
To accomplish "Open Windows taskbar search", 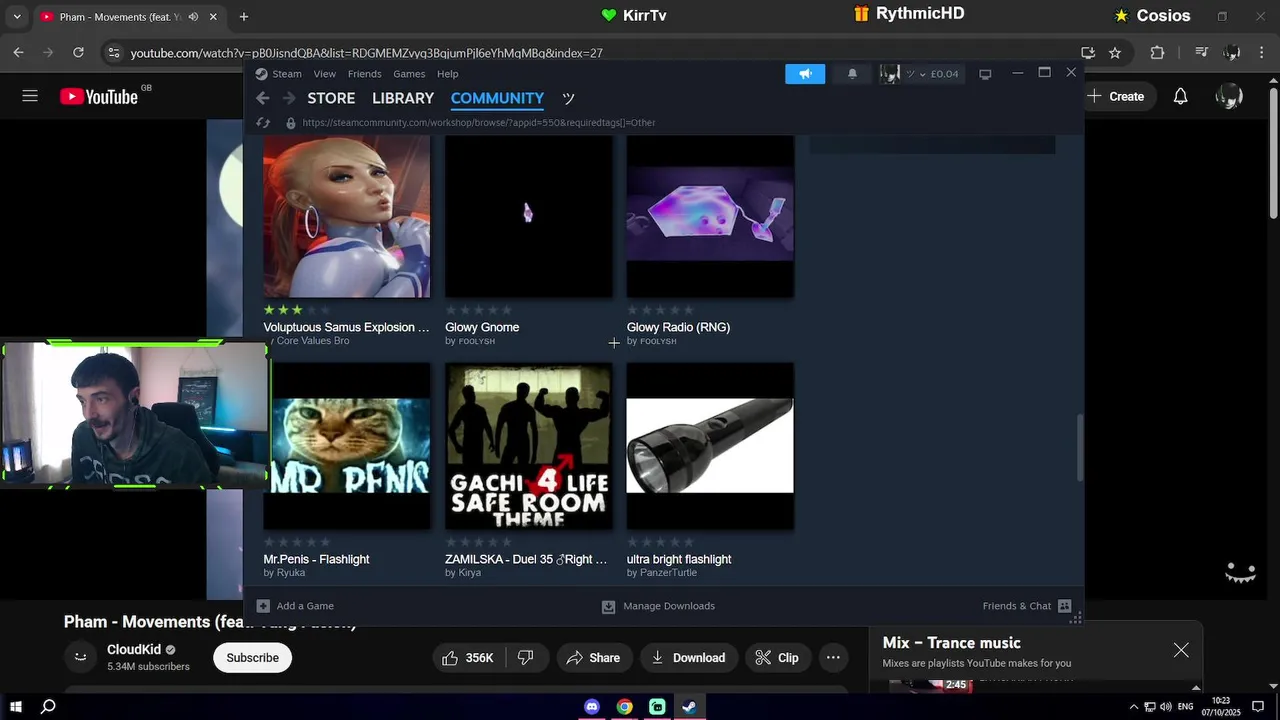I will click(x=48, y=707).
